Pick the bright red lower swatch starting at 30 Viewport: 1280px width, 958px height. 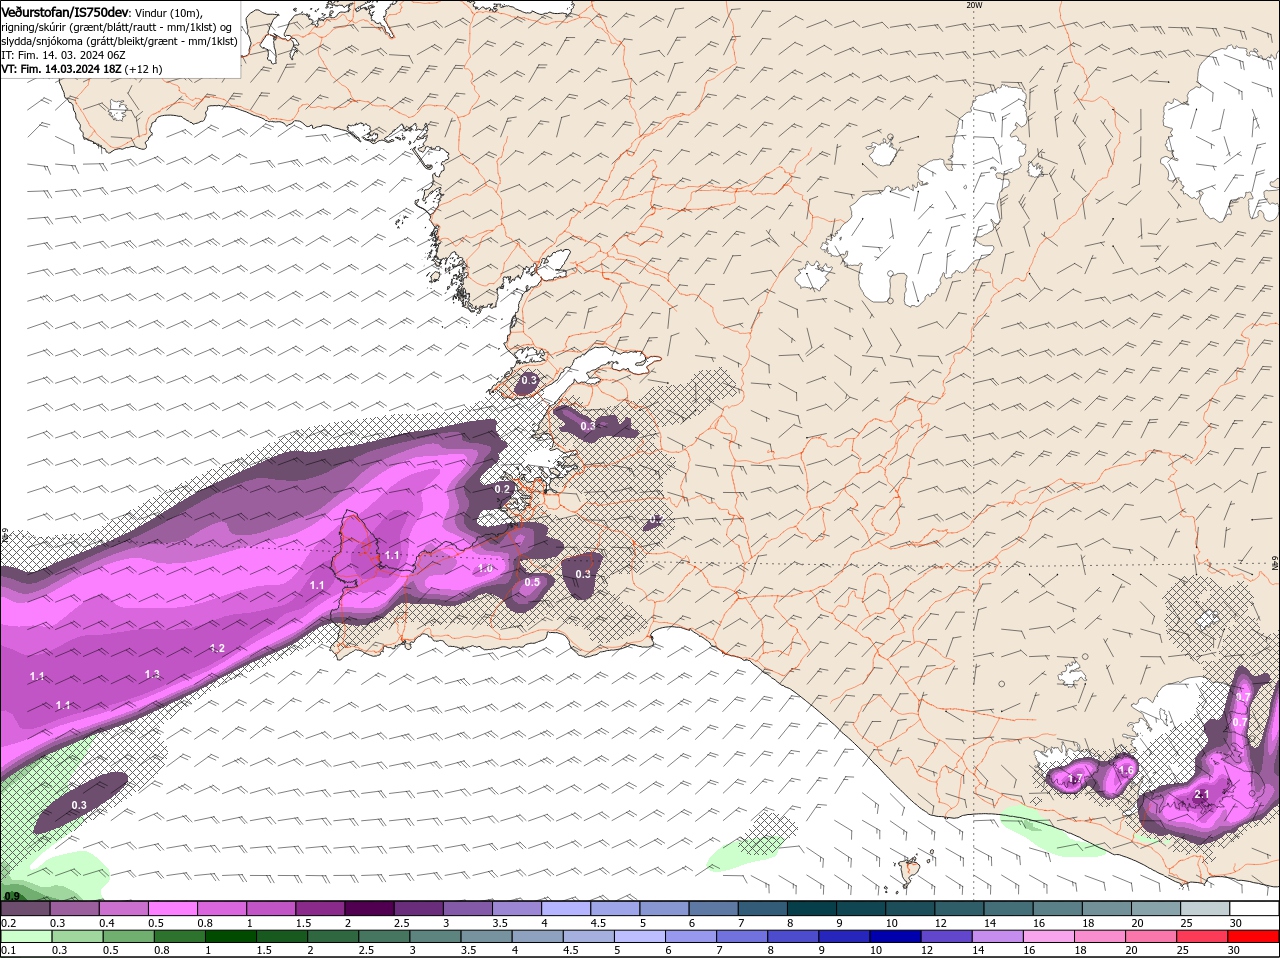coord(1252,936)
